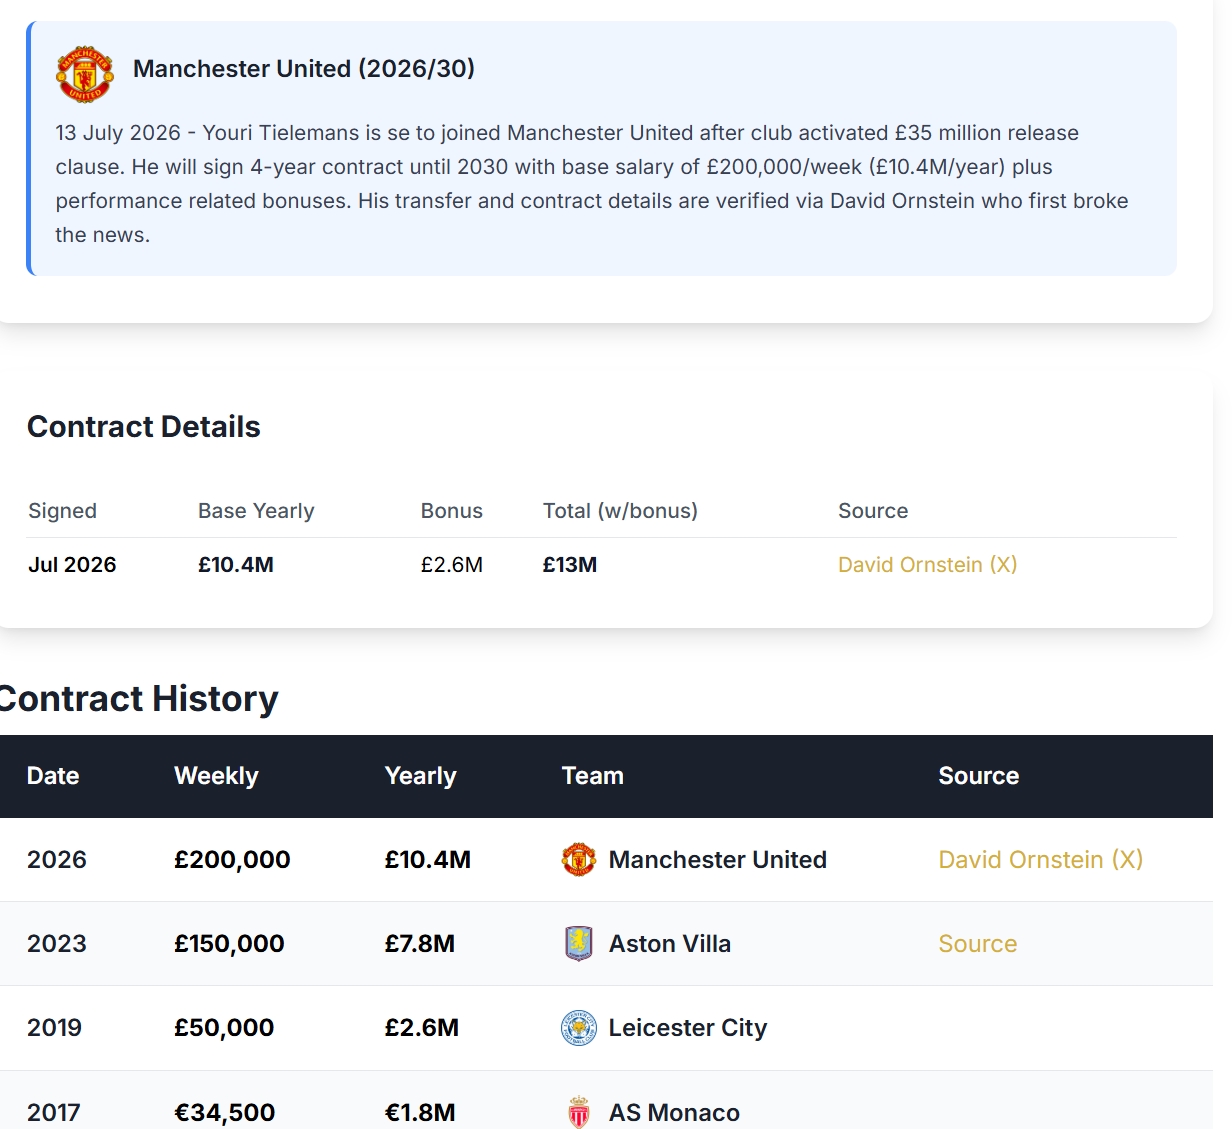The width and height of the screenshot is (1232, 1129).
Task: Click the AS Monaco crest icon
Action: pyautogui.click(x=578, y=1112)
